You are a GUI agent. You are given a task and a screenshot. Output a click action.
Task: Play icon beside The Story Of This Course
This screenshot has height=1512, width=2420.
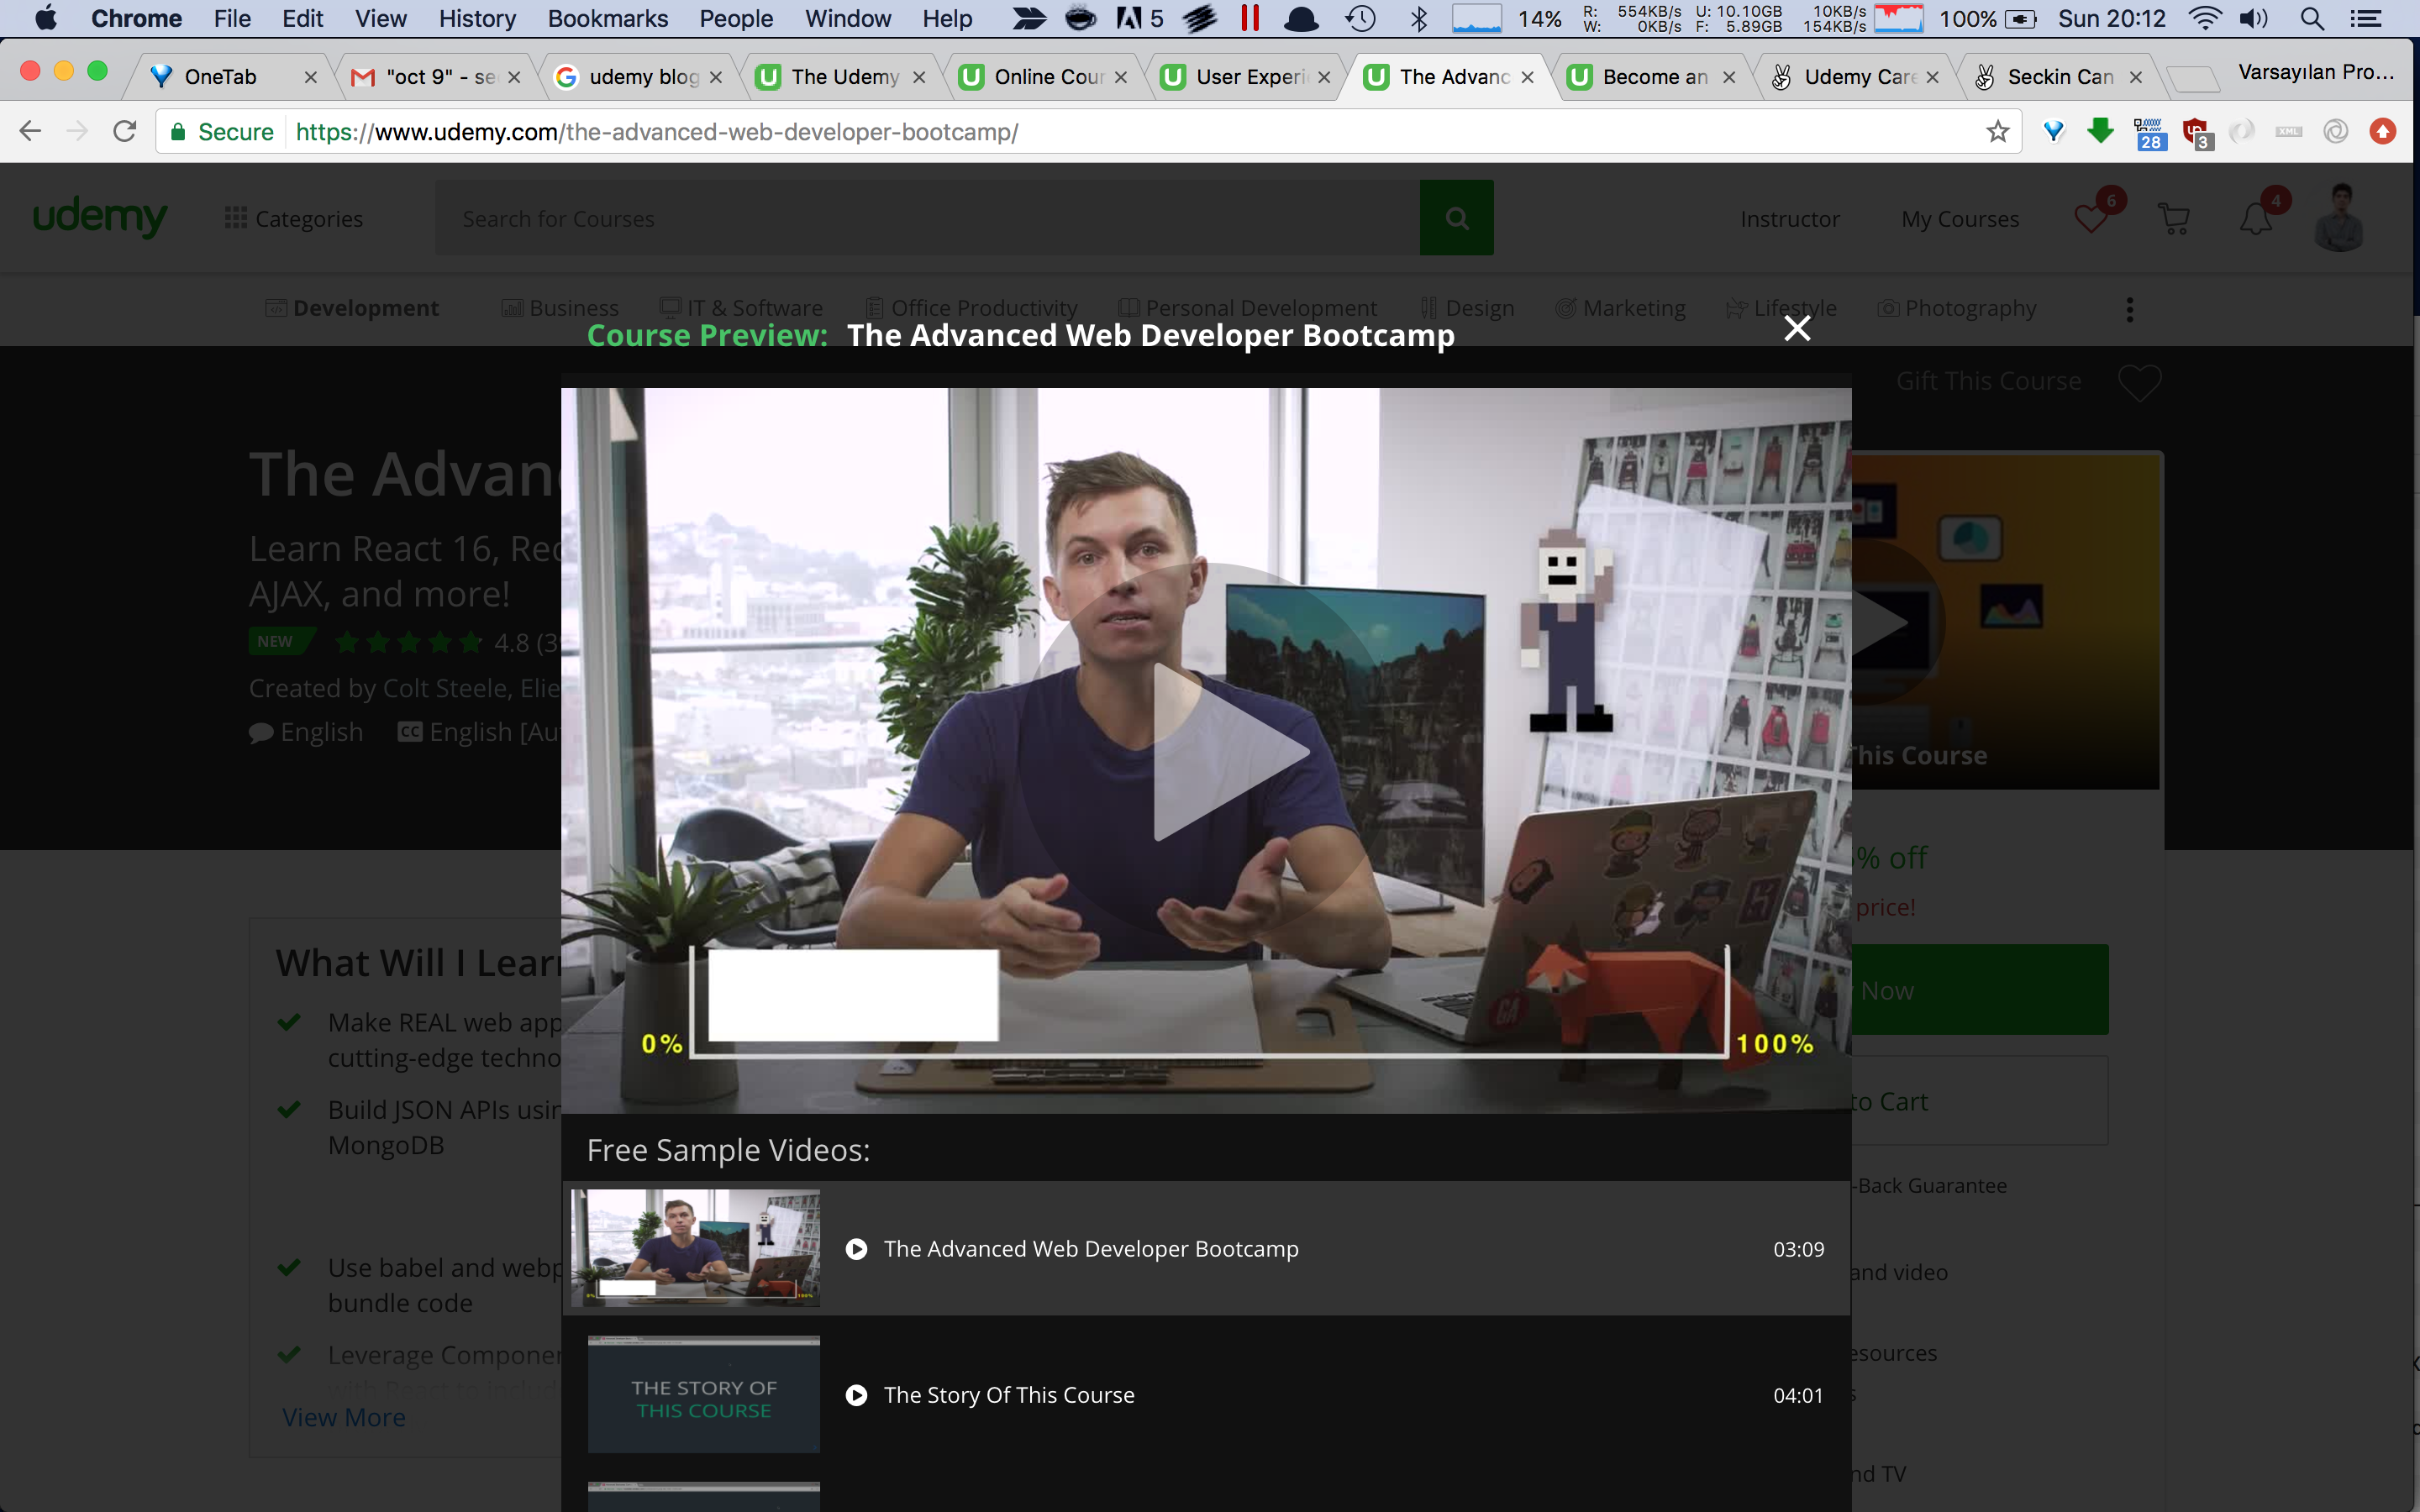point(856,1395)
